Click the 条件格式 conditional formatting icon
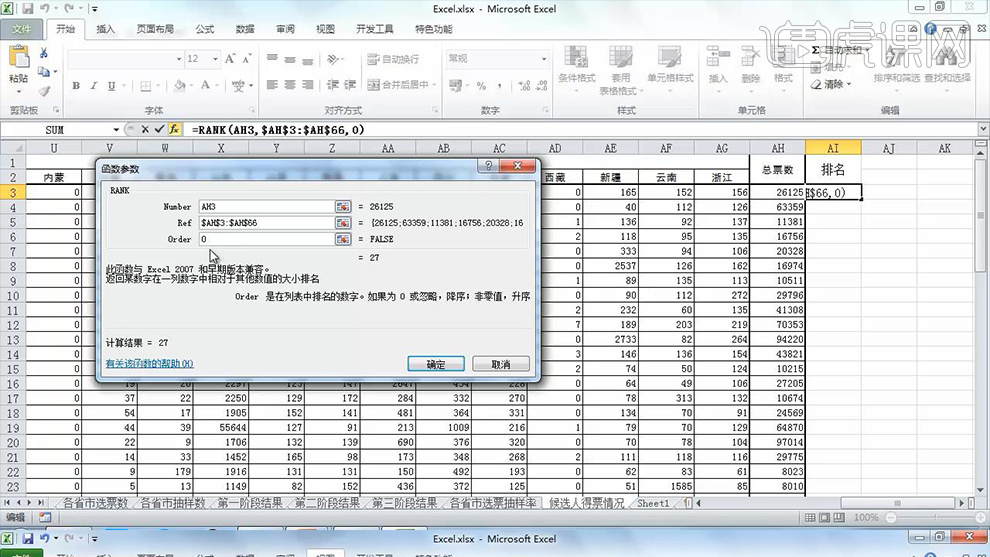The image size is (990, 557). tap(576, 58)
